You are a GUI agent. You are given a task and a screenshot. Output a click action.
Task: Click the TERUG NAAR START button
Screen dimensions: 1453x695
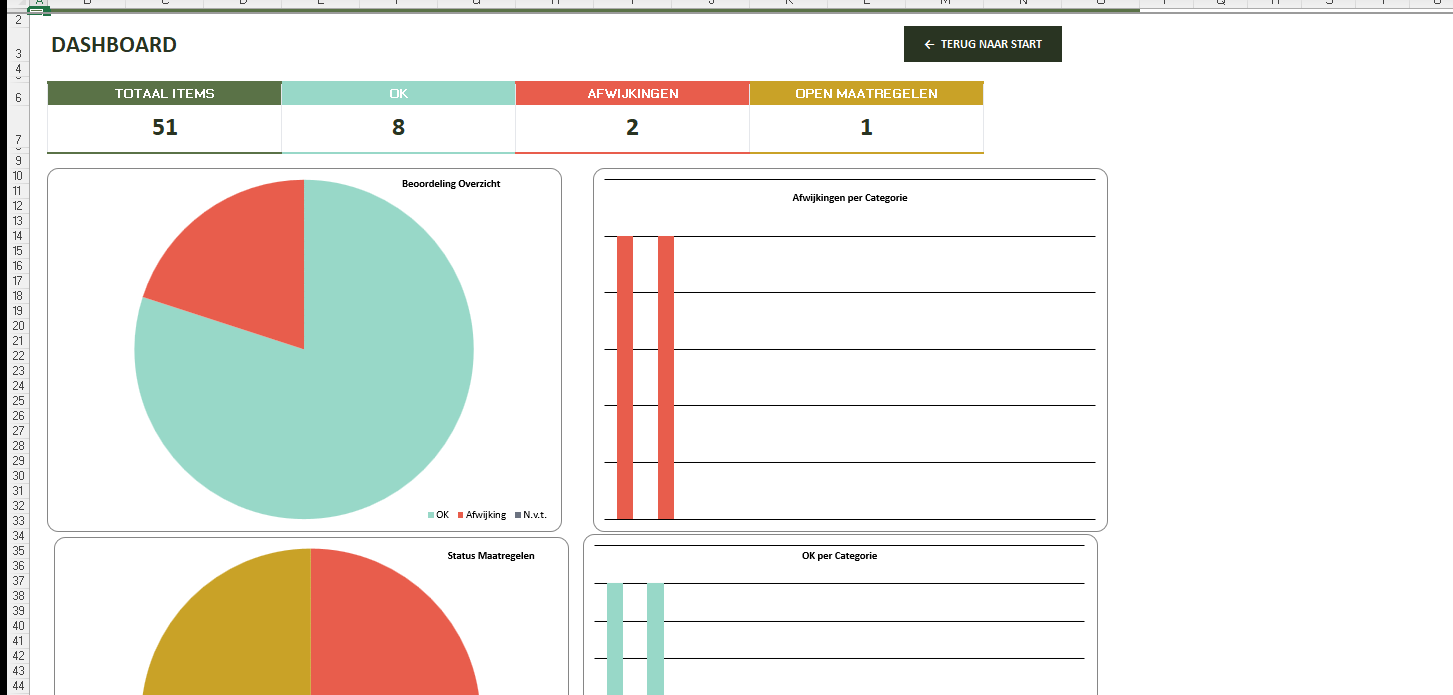[982, 44]
